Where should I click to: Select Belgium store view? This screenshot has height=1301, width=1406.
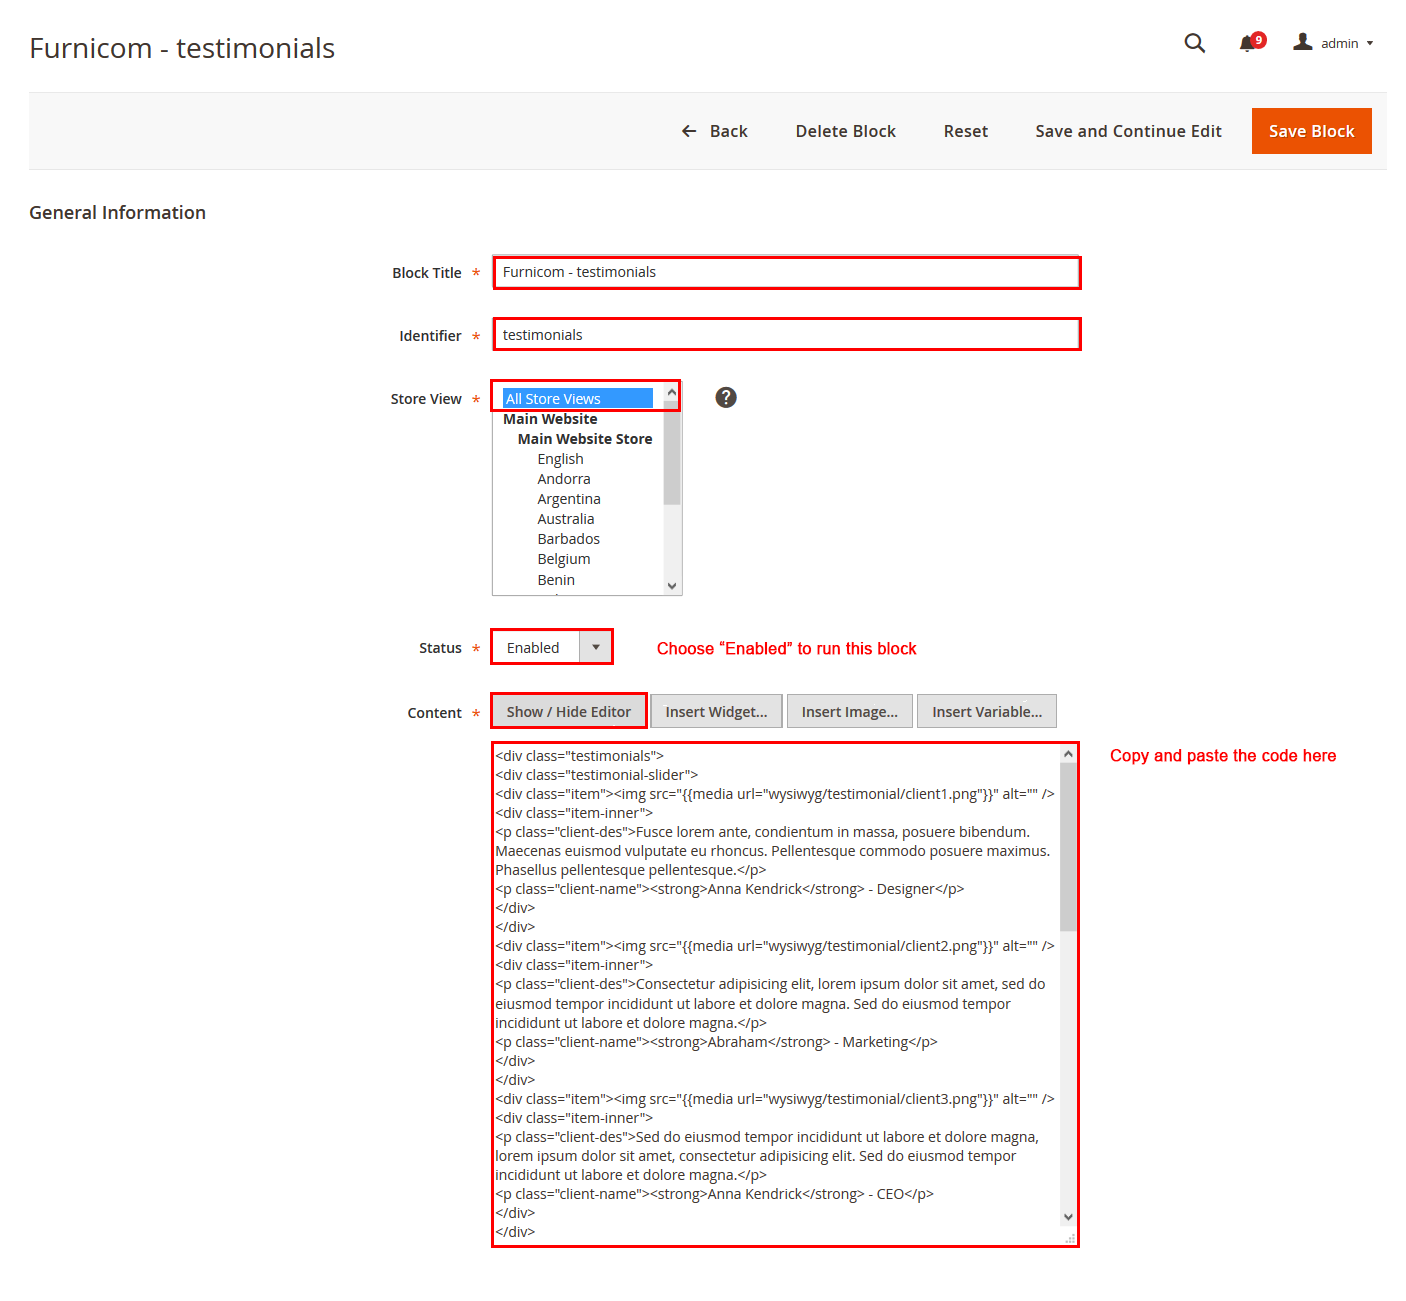tap(563, 559)
